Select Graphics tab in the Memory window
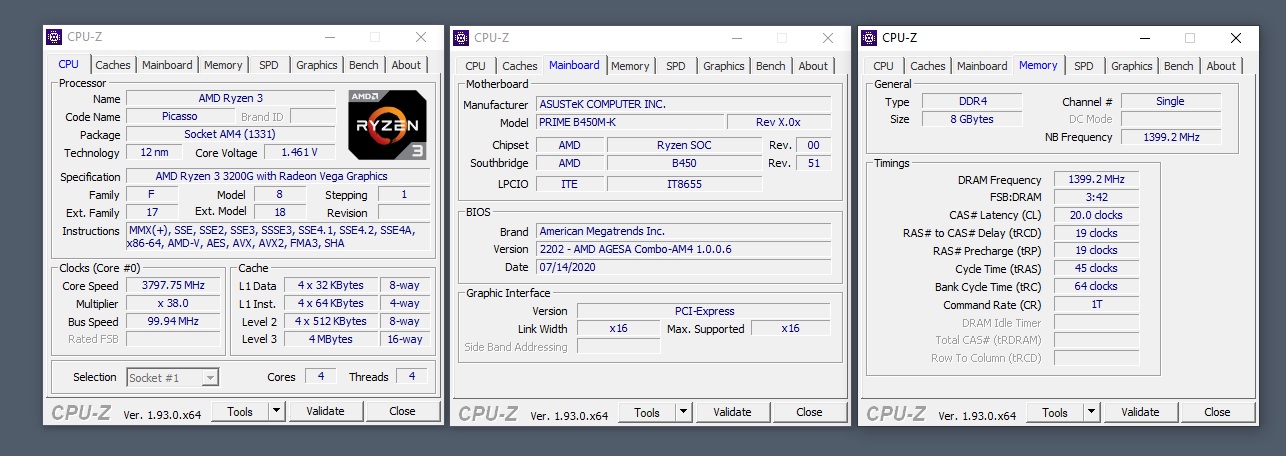The width and height of the screenshot is (1286, 456). pos(1131,66)
